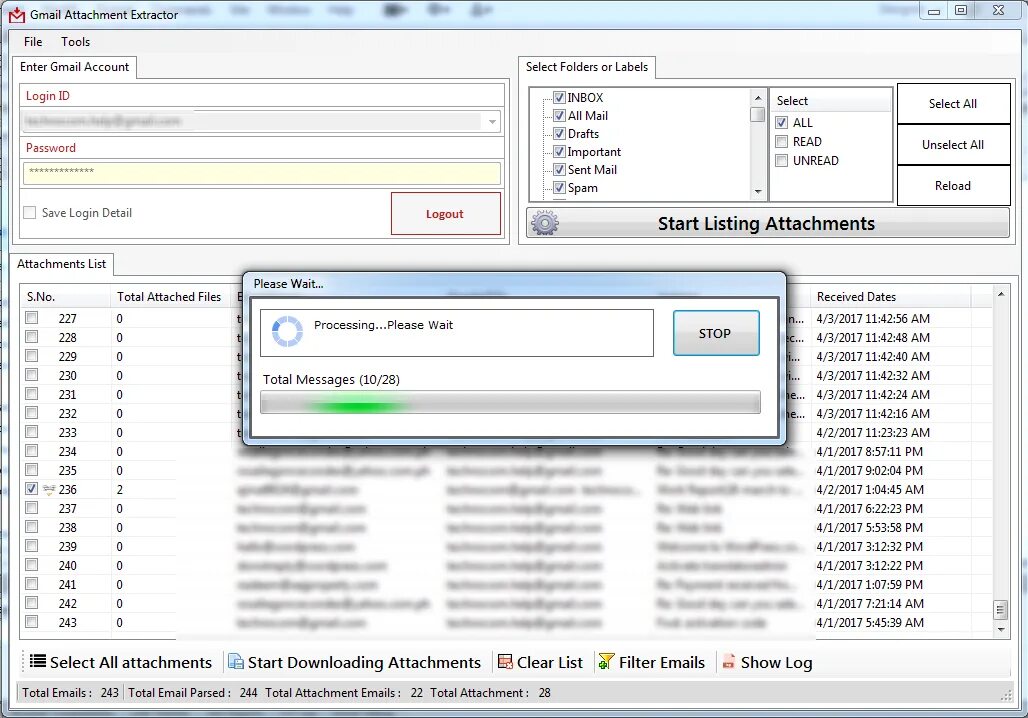Click Show Log toolbar button

767,662
